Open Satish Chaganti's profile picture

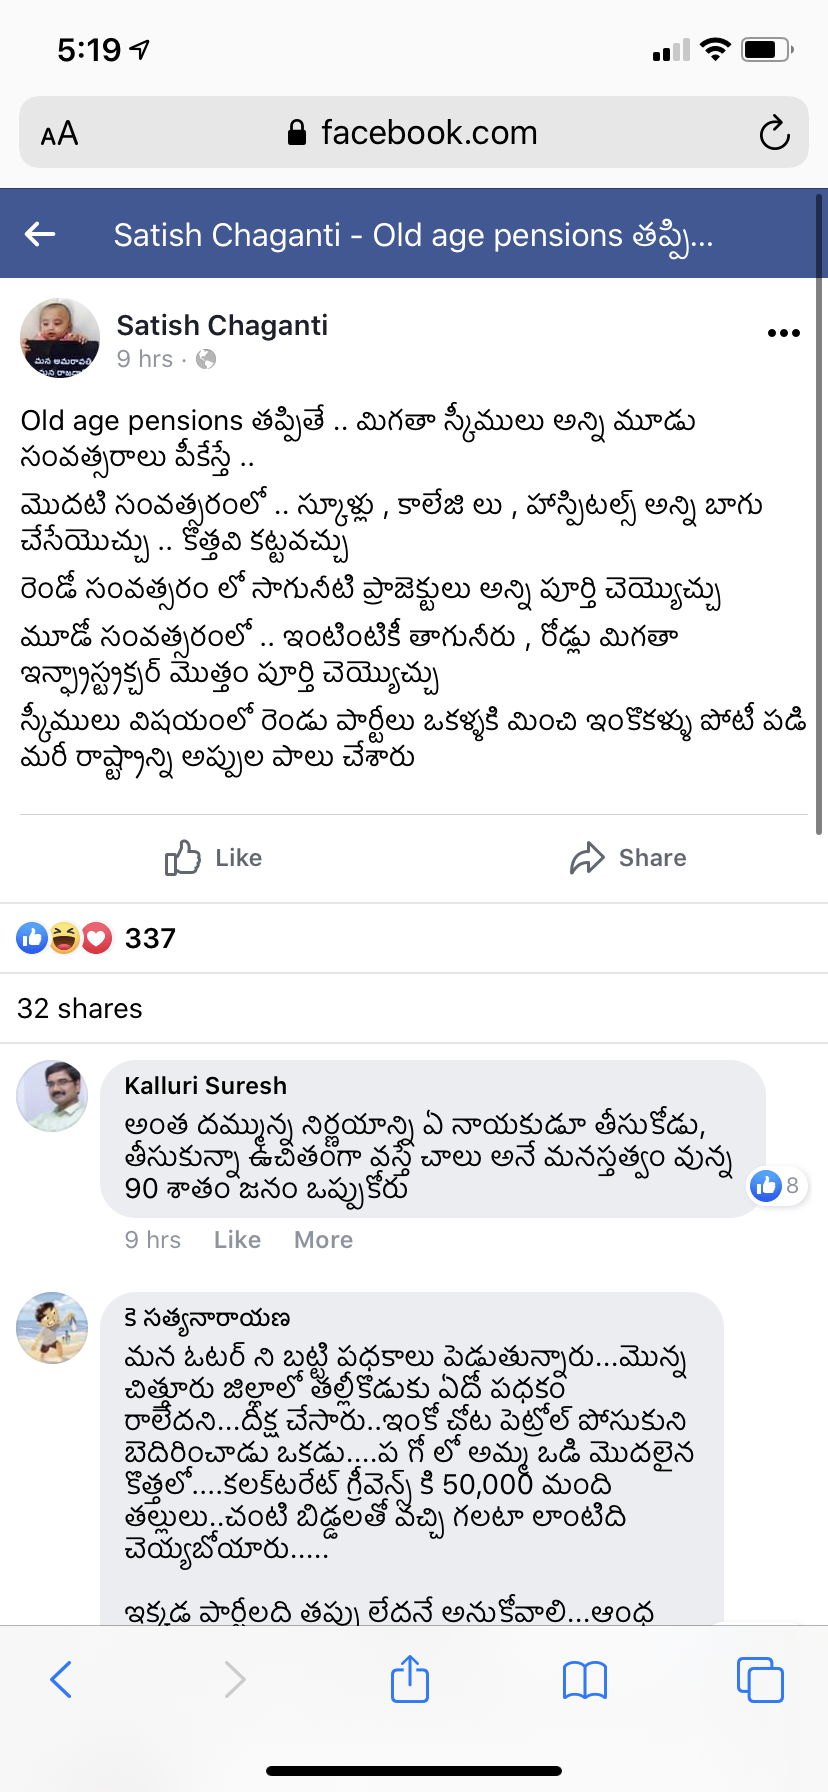(60, 338)
